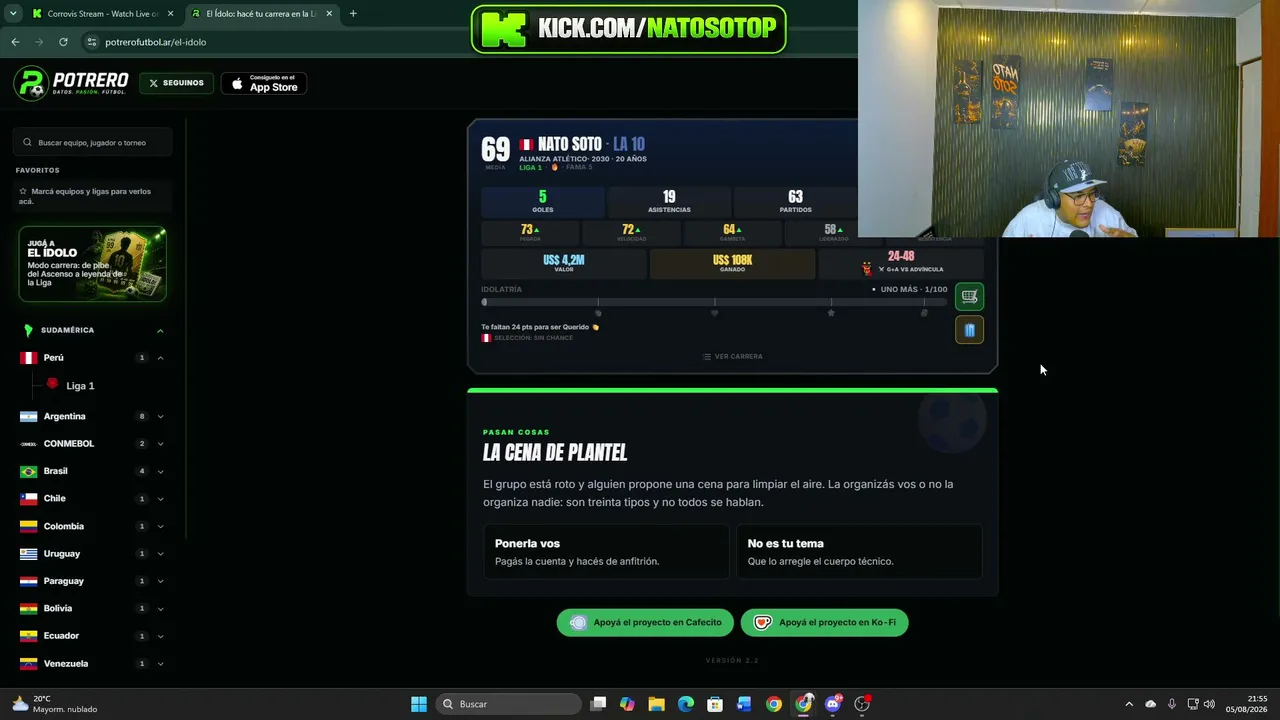
Task: Click 'Apoyá el proyecto en Cafecito'
Action: click(x=646, y=622)
